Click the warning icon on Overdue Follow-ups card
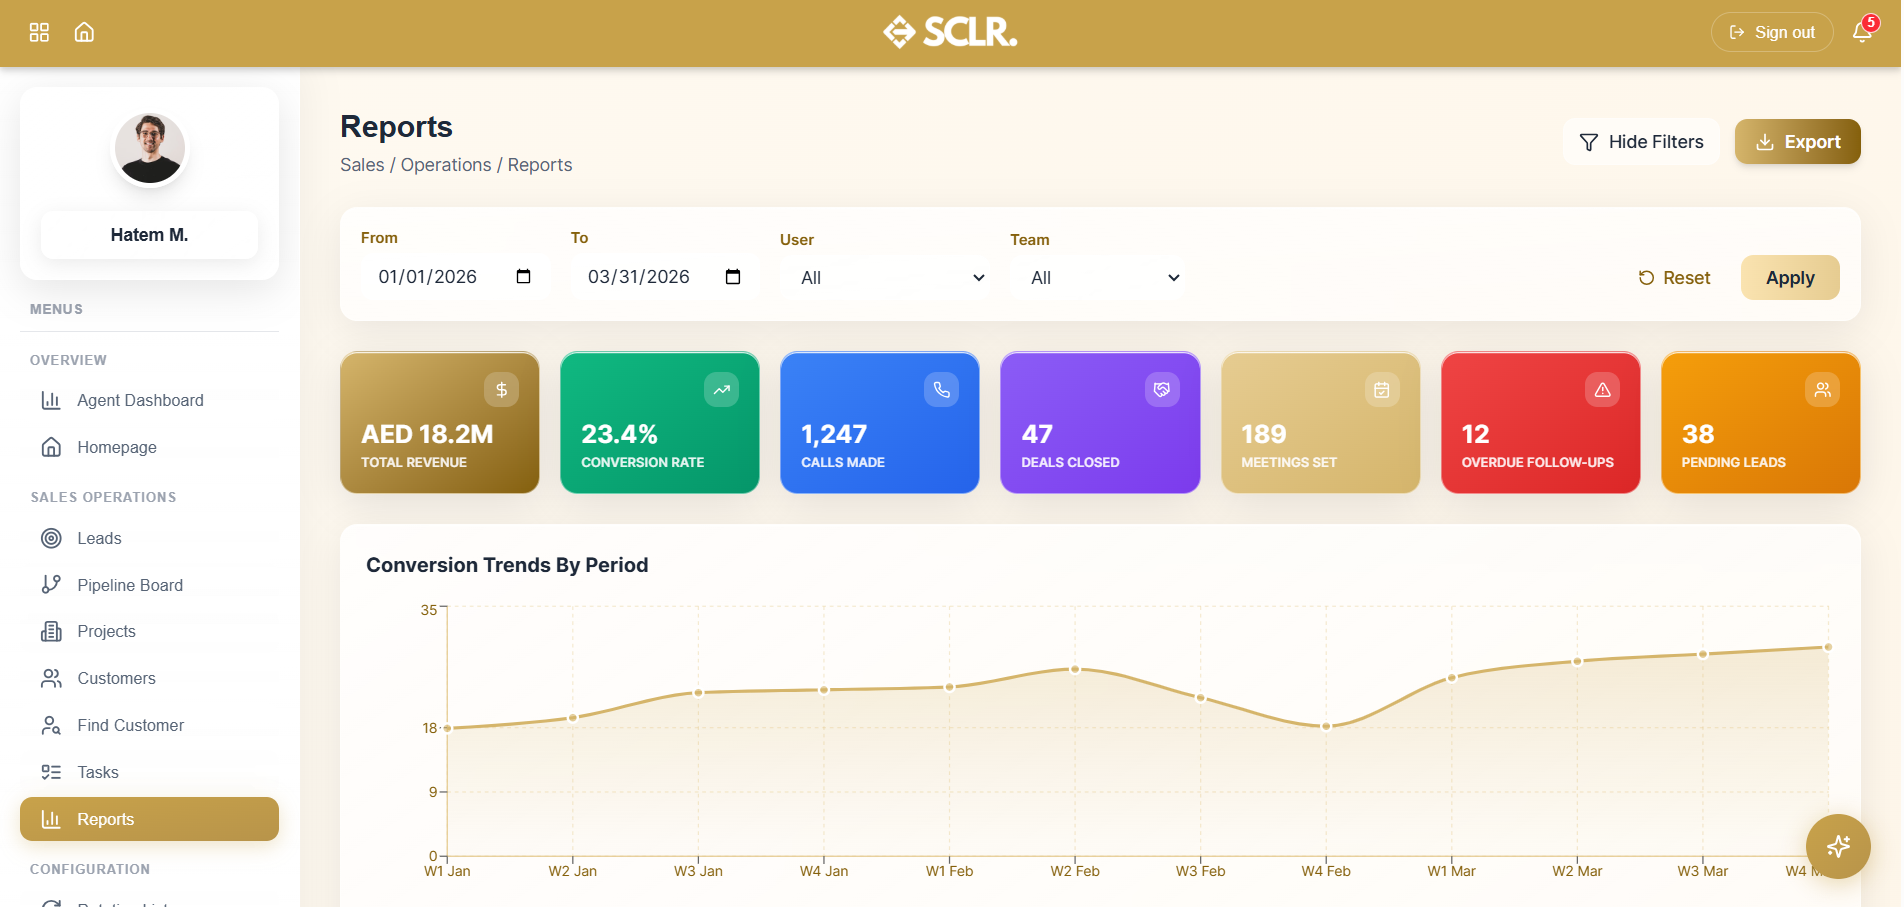The width and height of the screenshot is (1904, 907). (1602, 390)
